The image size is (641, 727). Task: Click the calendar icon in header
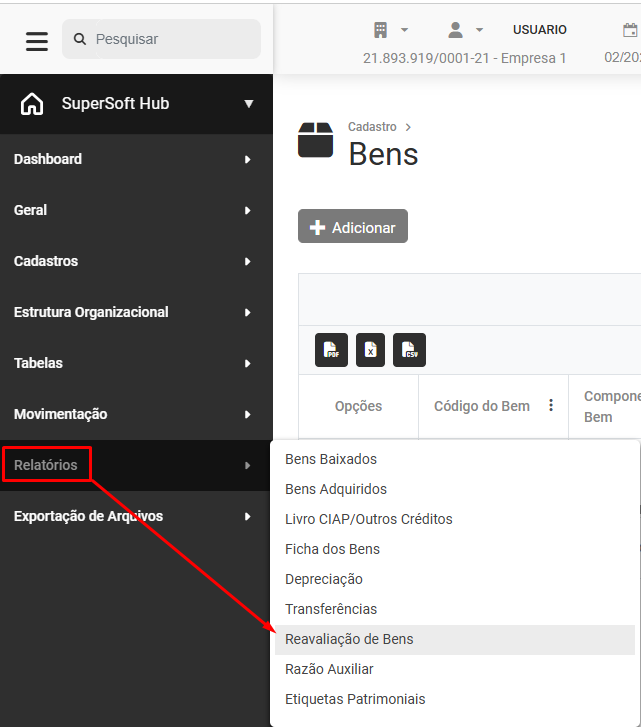coord(630,30)
